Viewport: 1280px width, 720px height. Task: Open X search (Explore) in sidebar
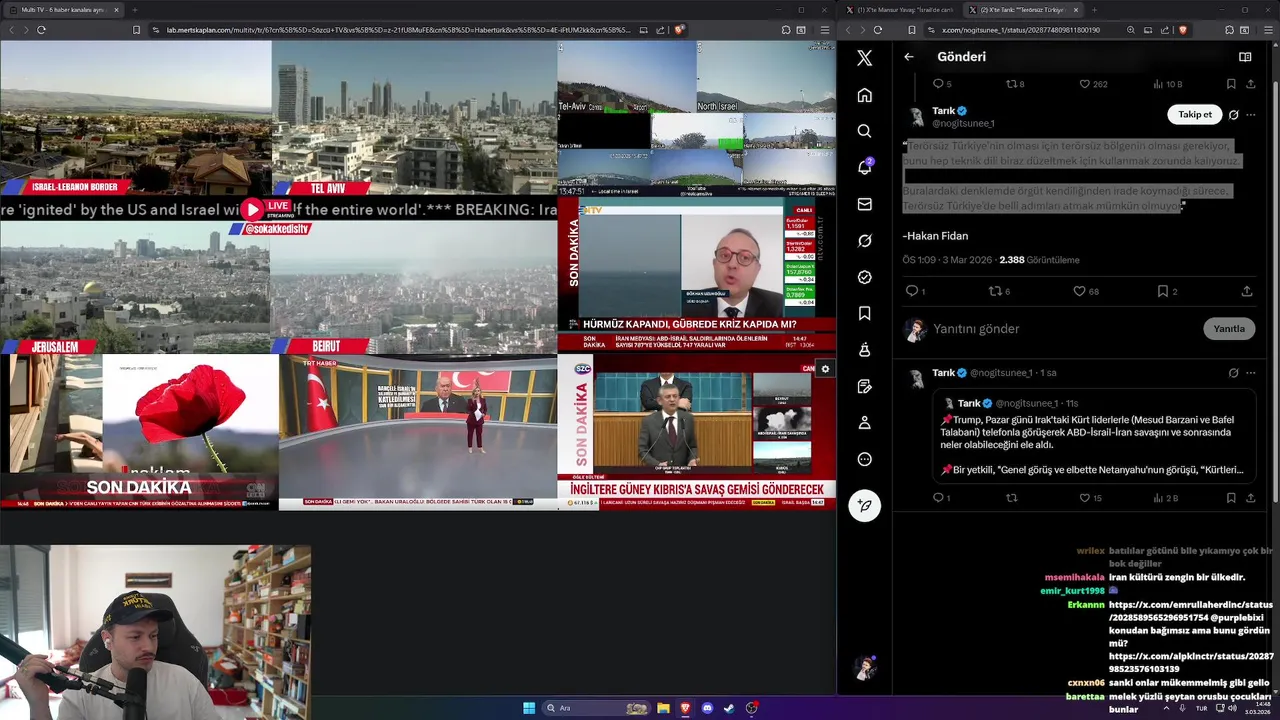click(x=865, y=131)
